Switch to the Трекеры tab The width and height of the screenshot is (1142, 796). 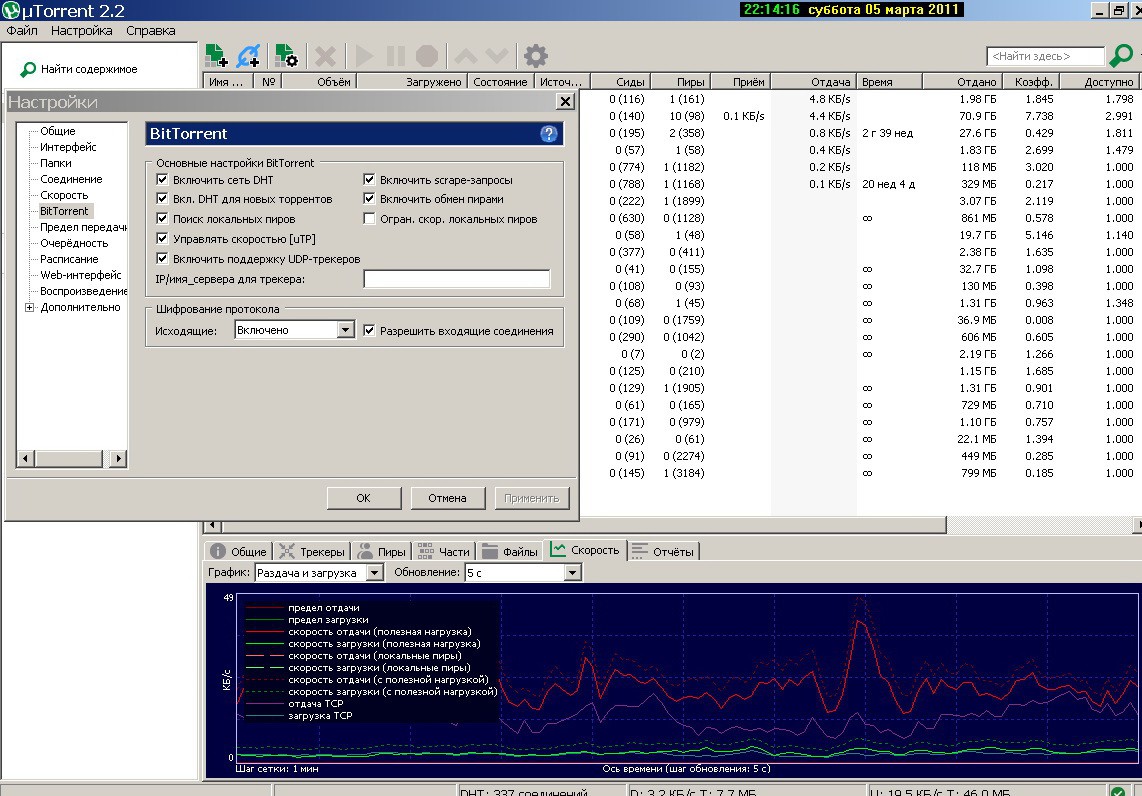tap(312, 551)
